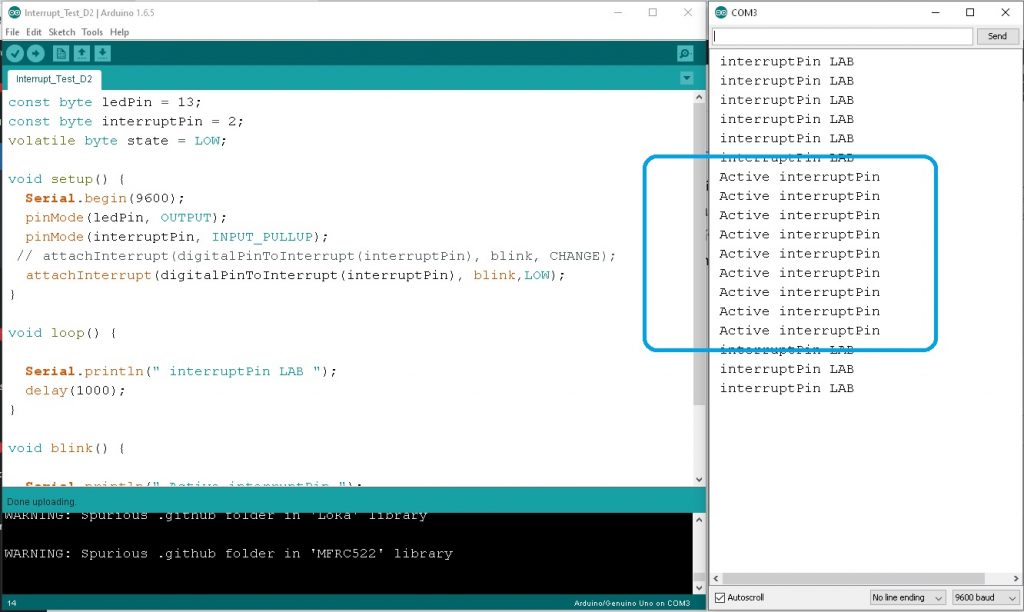Click the code editor vertical scrollbar thumb

699,255
